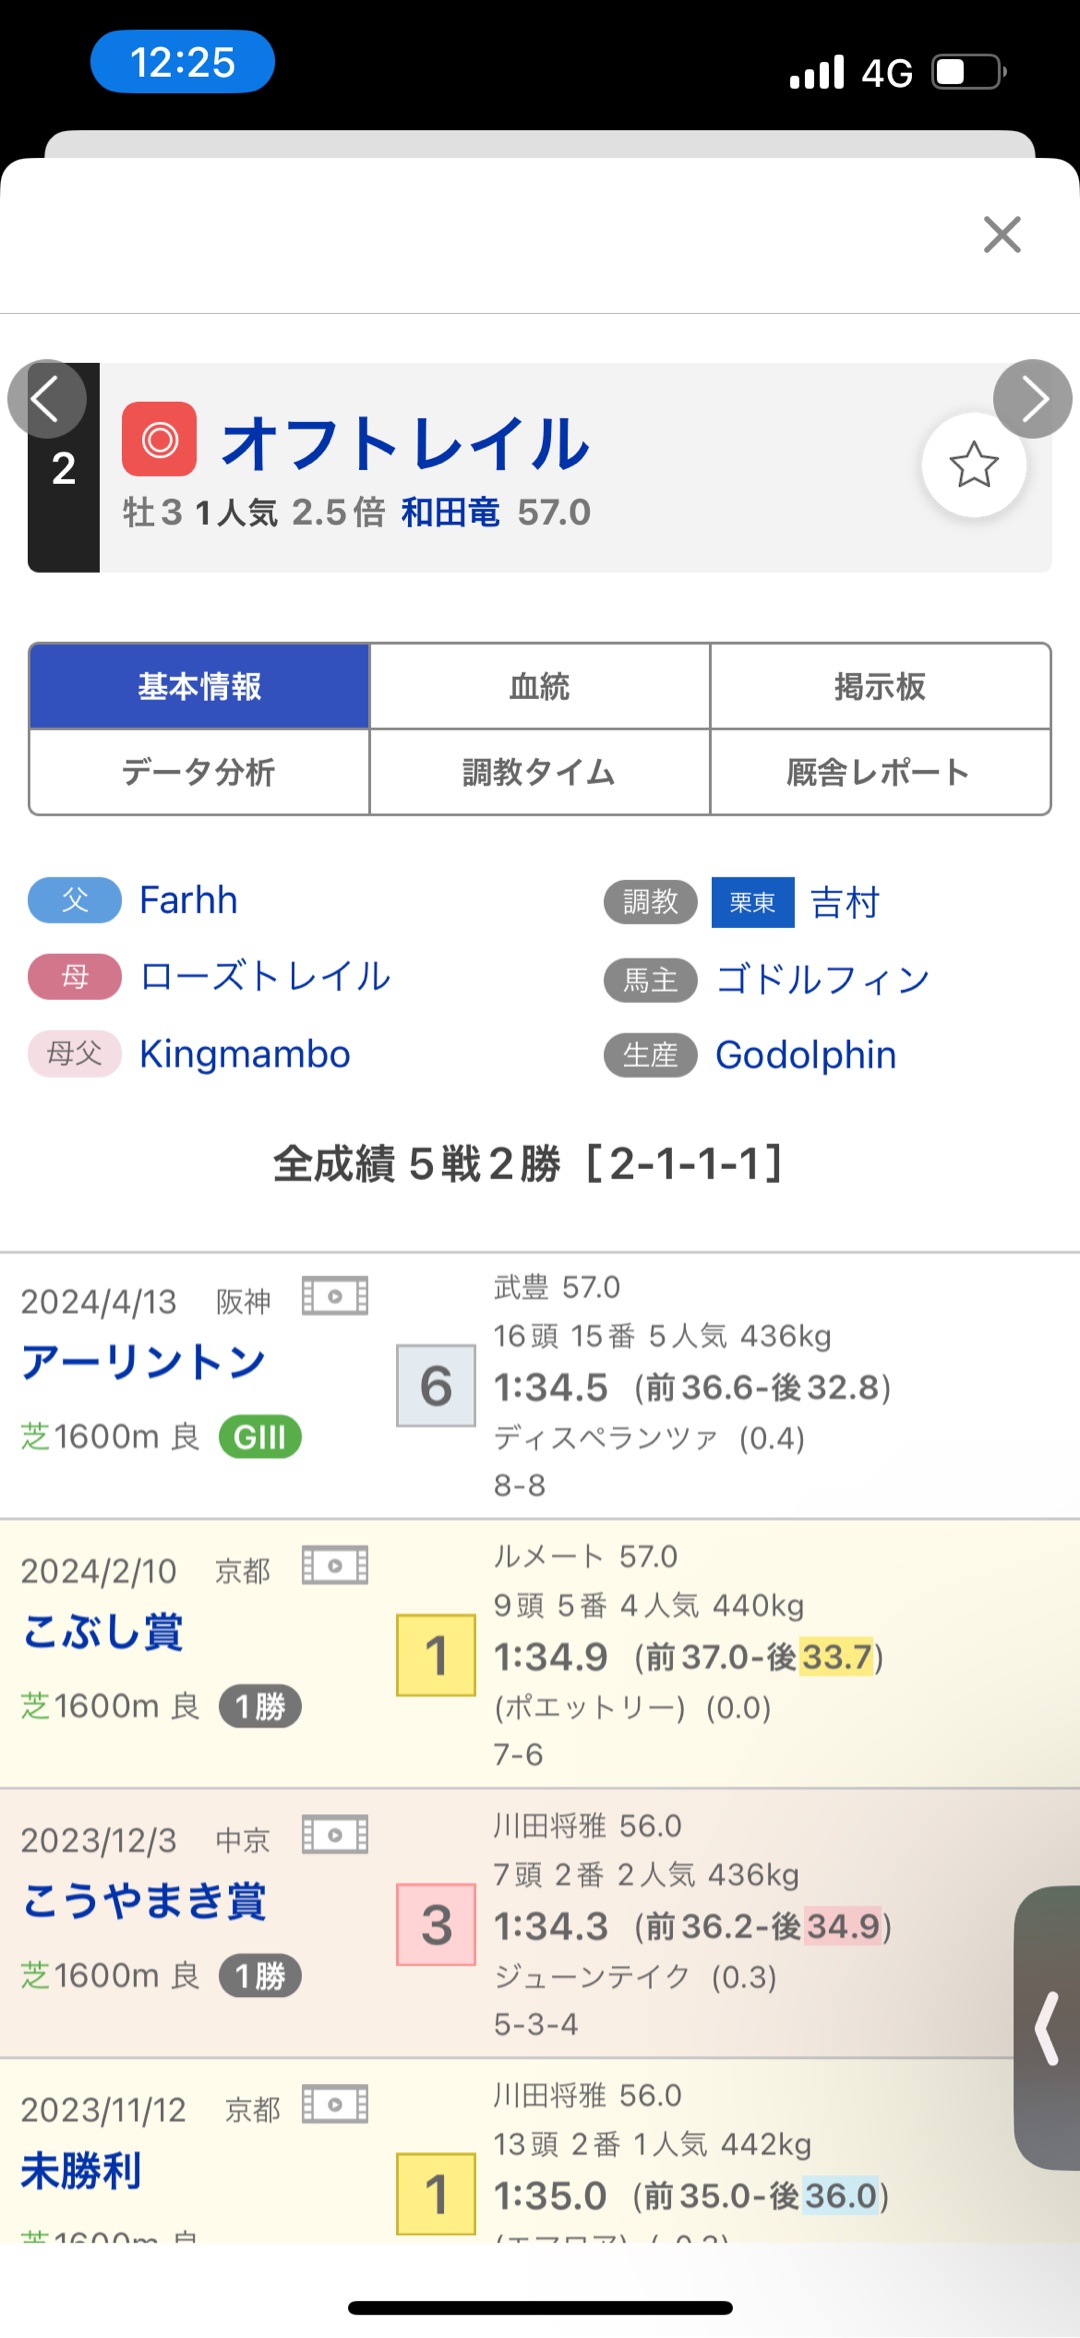Open sire Farhh link
Viewport: 1080px width, 2338px height.
pyautogui.click(x=188, y=900)
